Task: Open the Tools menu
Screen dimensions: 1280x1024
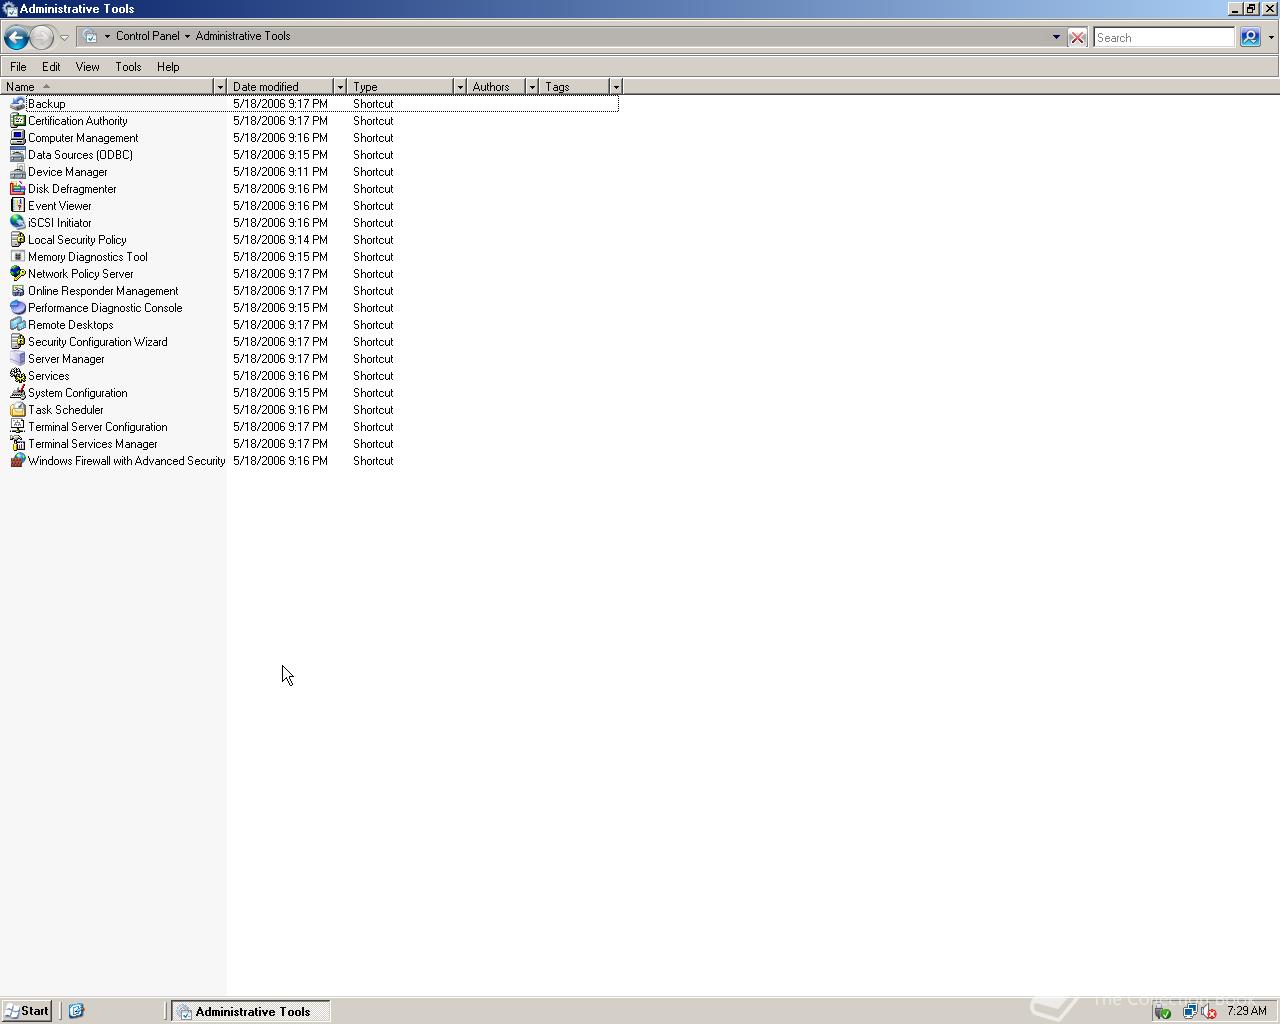Action: (128, 67)
